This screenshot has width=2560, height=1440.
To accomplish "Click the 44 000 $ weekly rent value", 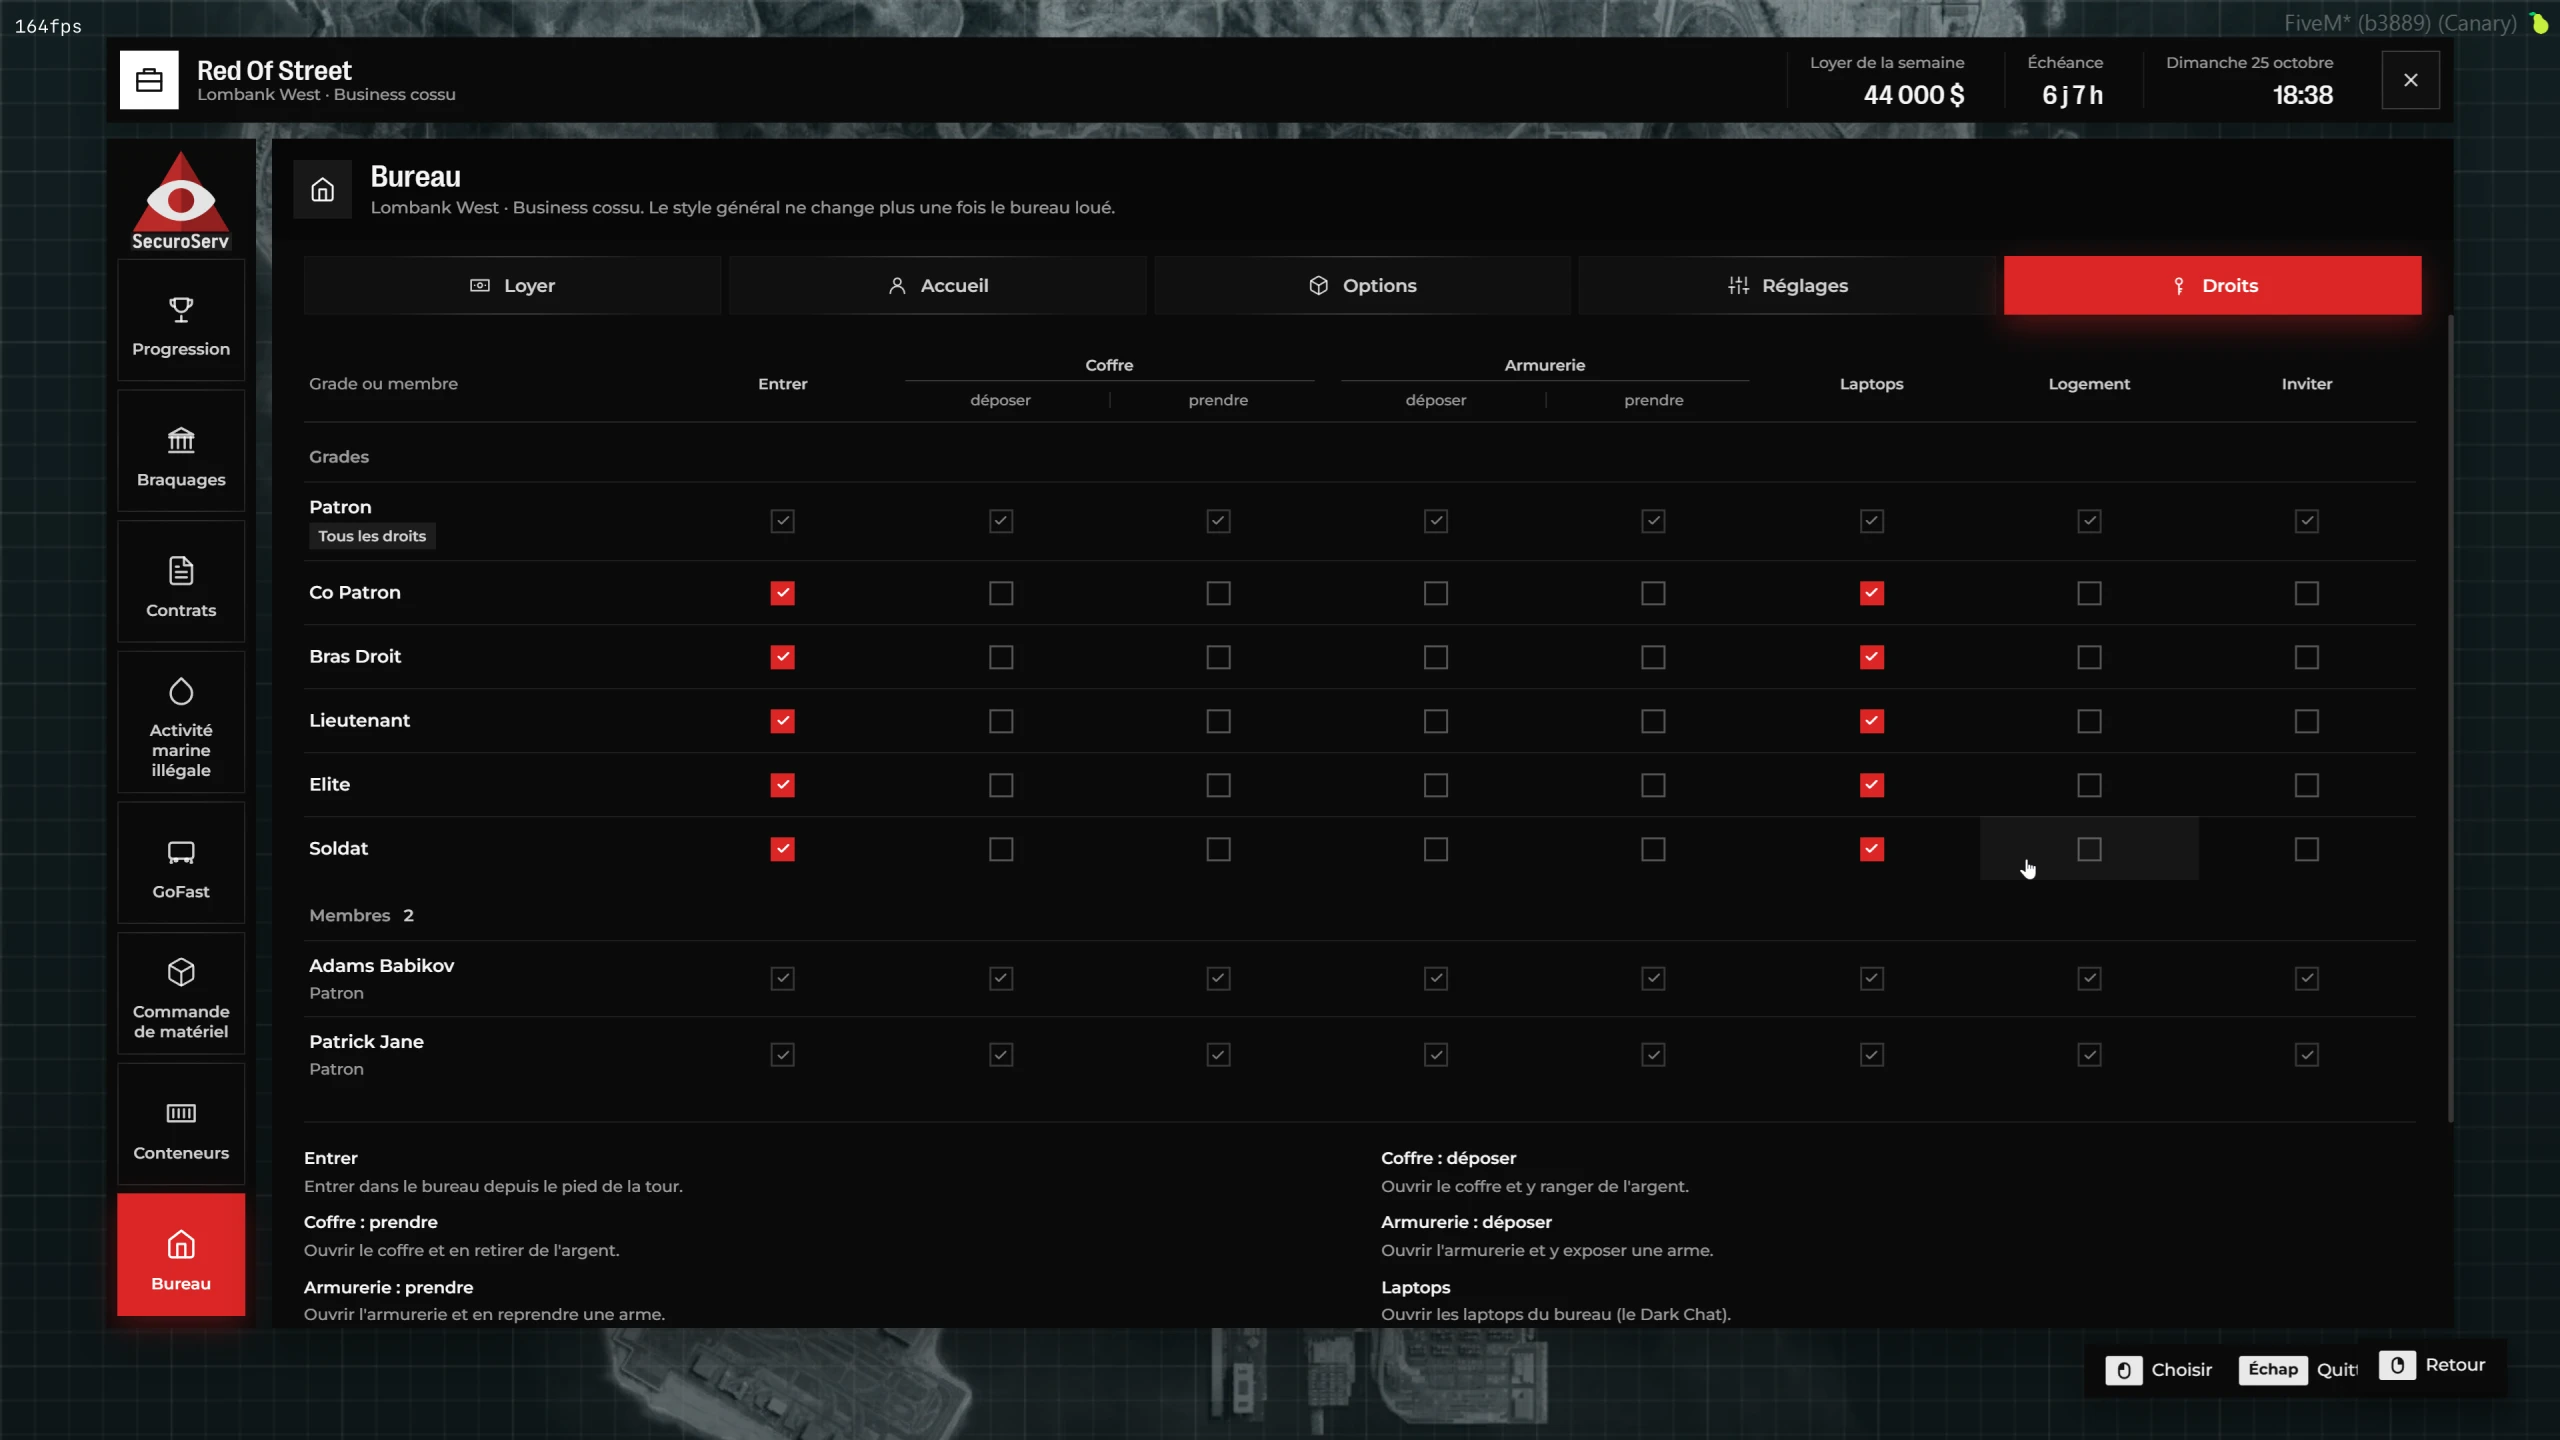I will coord(1914,95).
